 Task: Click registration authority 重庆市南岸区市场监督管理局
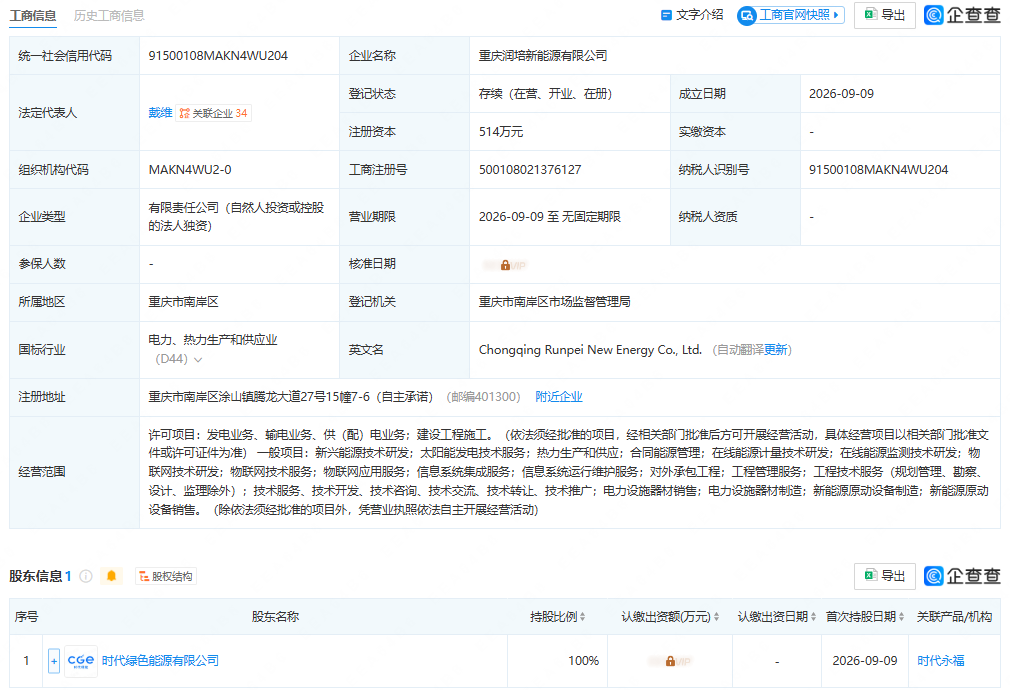pos(555,302)
